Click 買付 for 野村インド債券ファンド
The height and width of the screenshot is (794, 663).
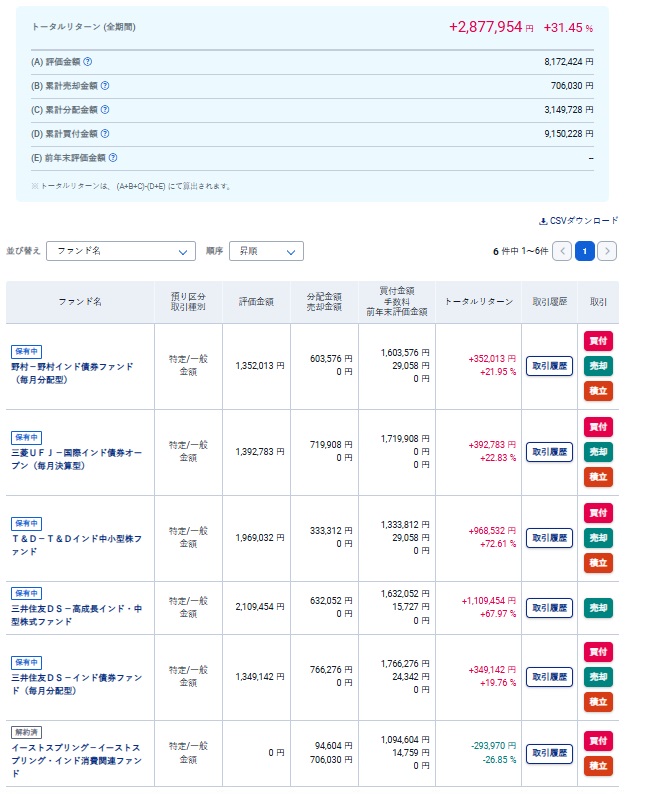pyautogui.click(x=598, y=341)
